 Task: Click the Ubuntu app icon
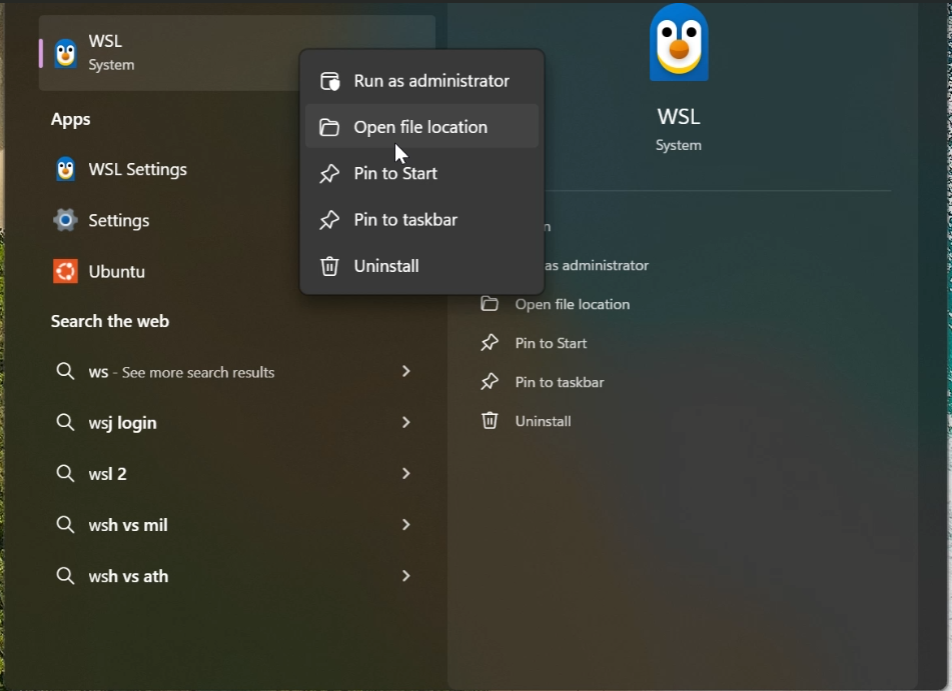(x=65, y=271)
